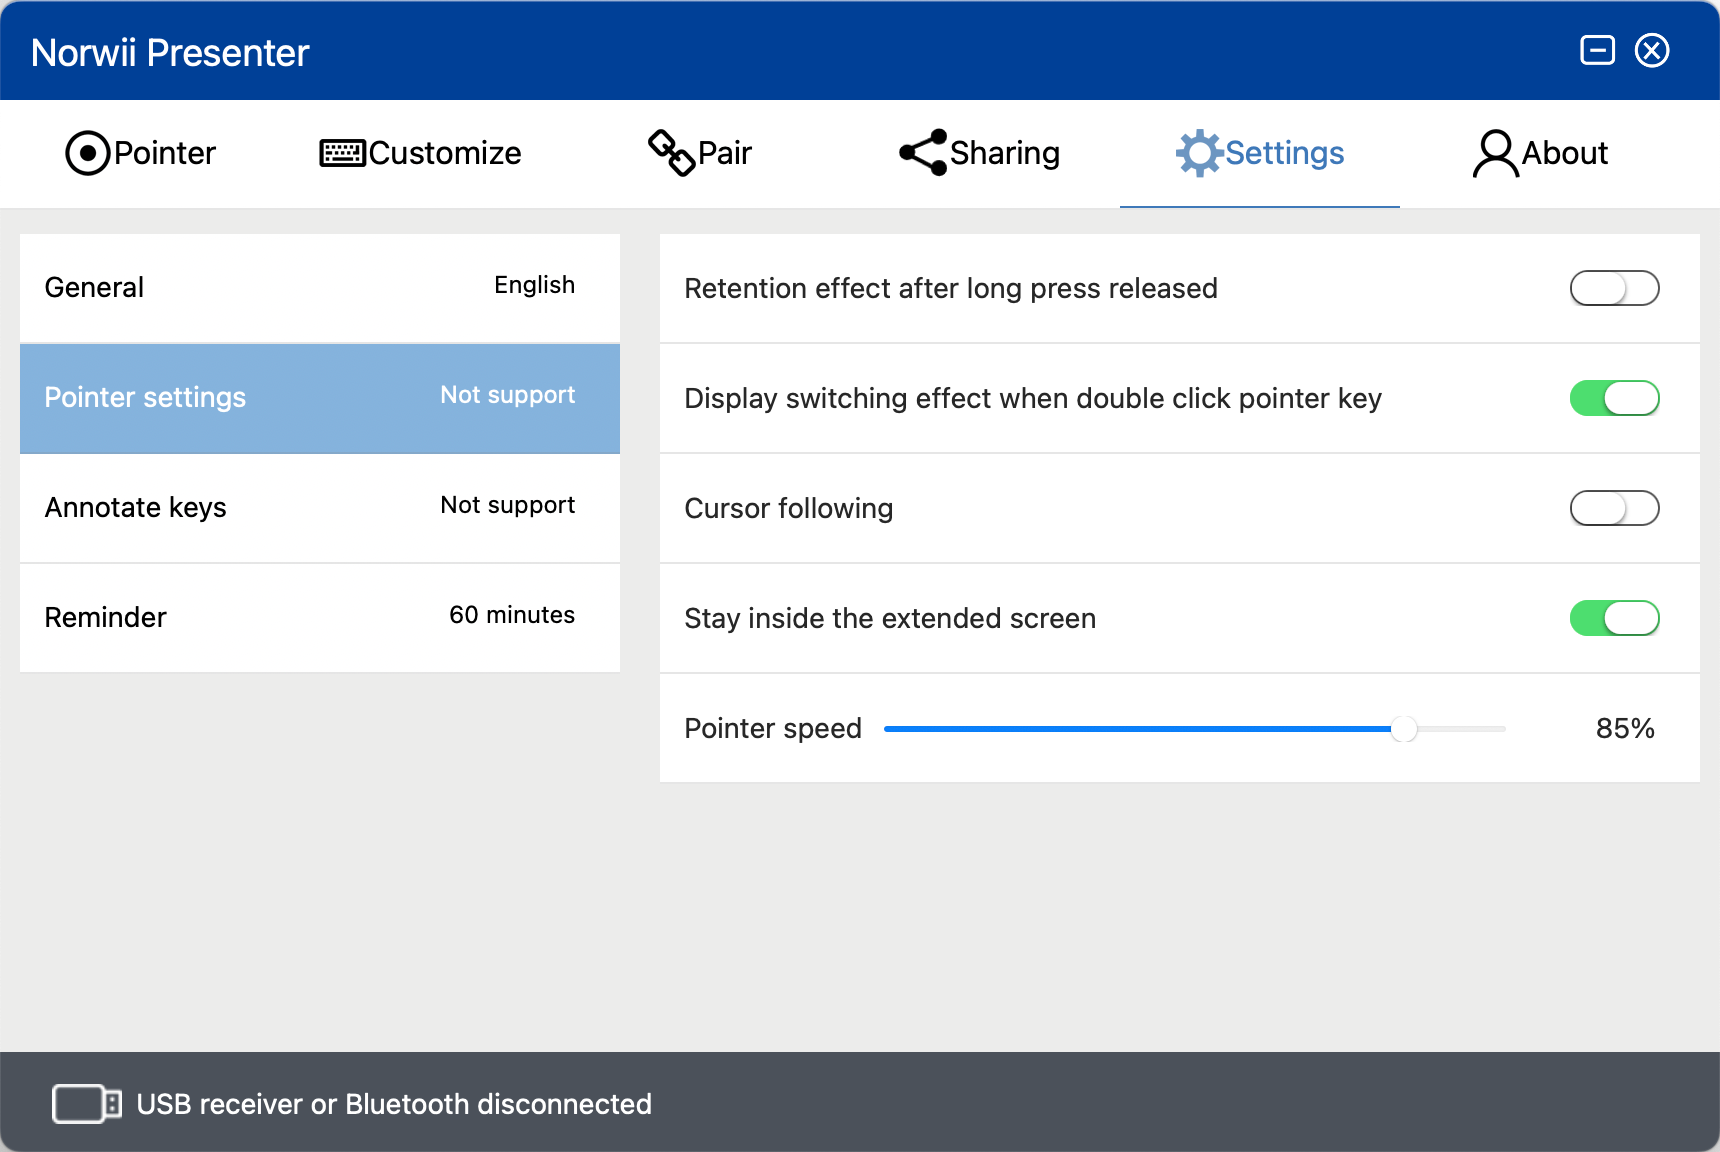Viewport: 1720px width, 1152px height.
Task: Go to the Pair tab label
Action: point(725,153)
